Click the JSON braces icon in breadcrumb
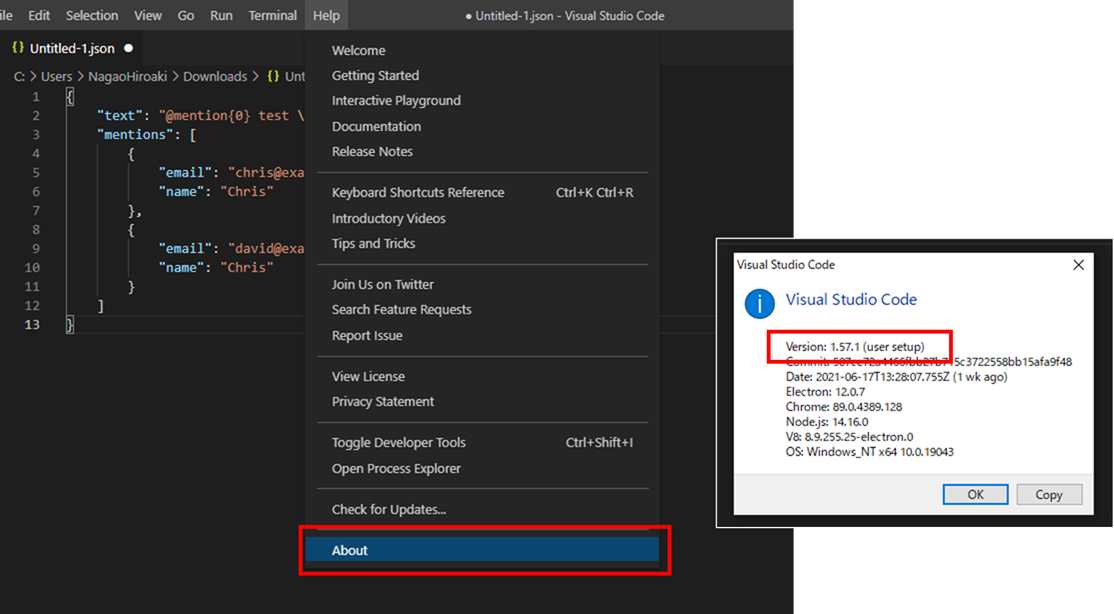 273,76
